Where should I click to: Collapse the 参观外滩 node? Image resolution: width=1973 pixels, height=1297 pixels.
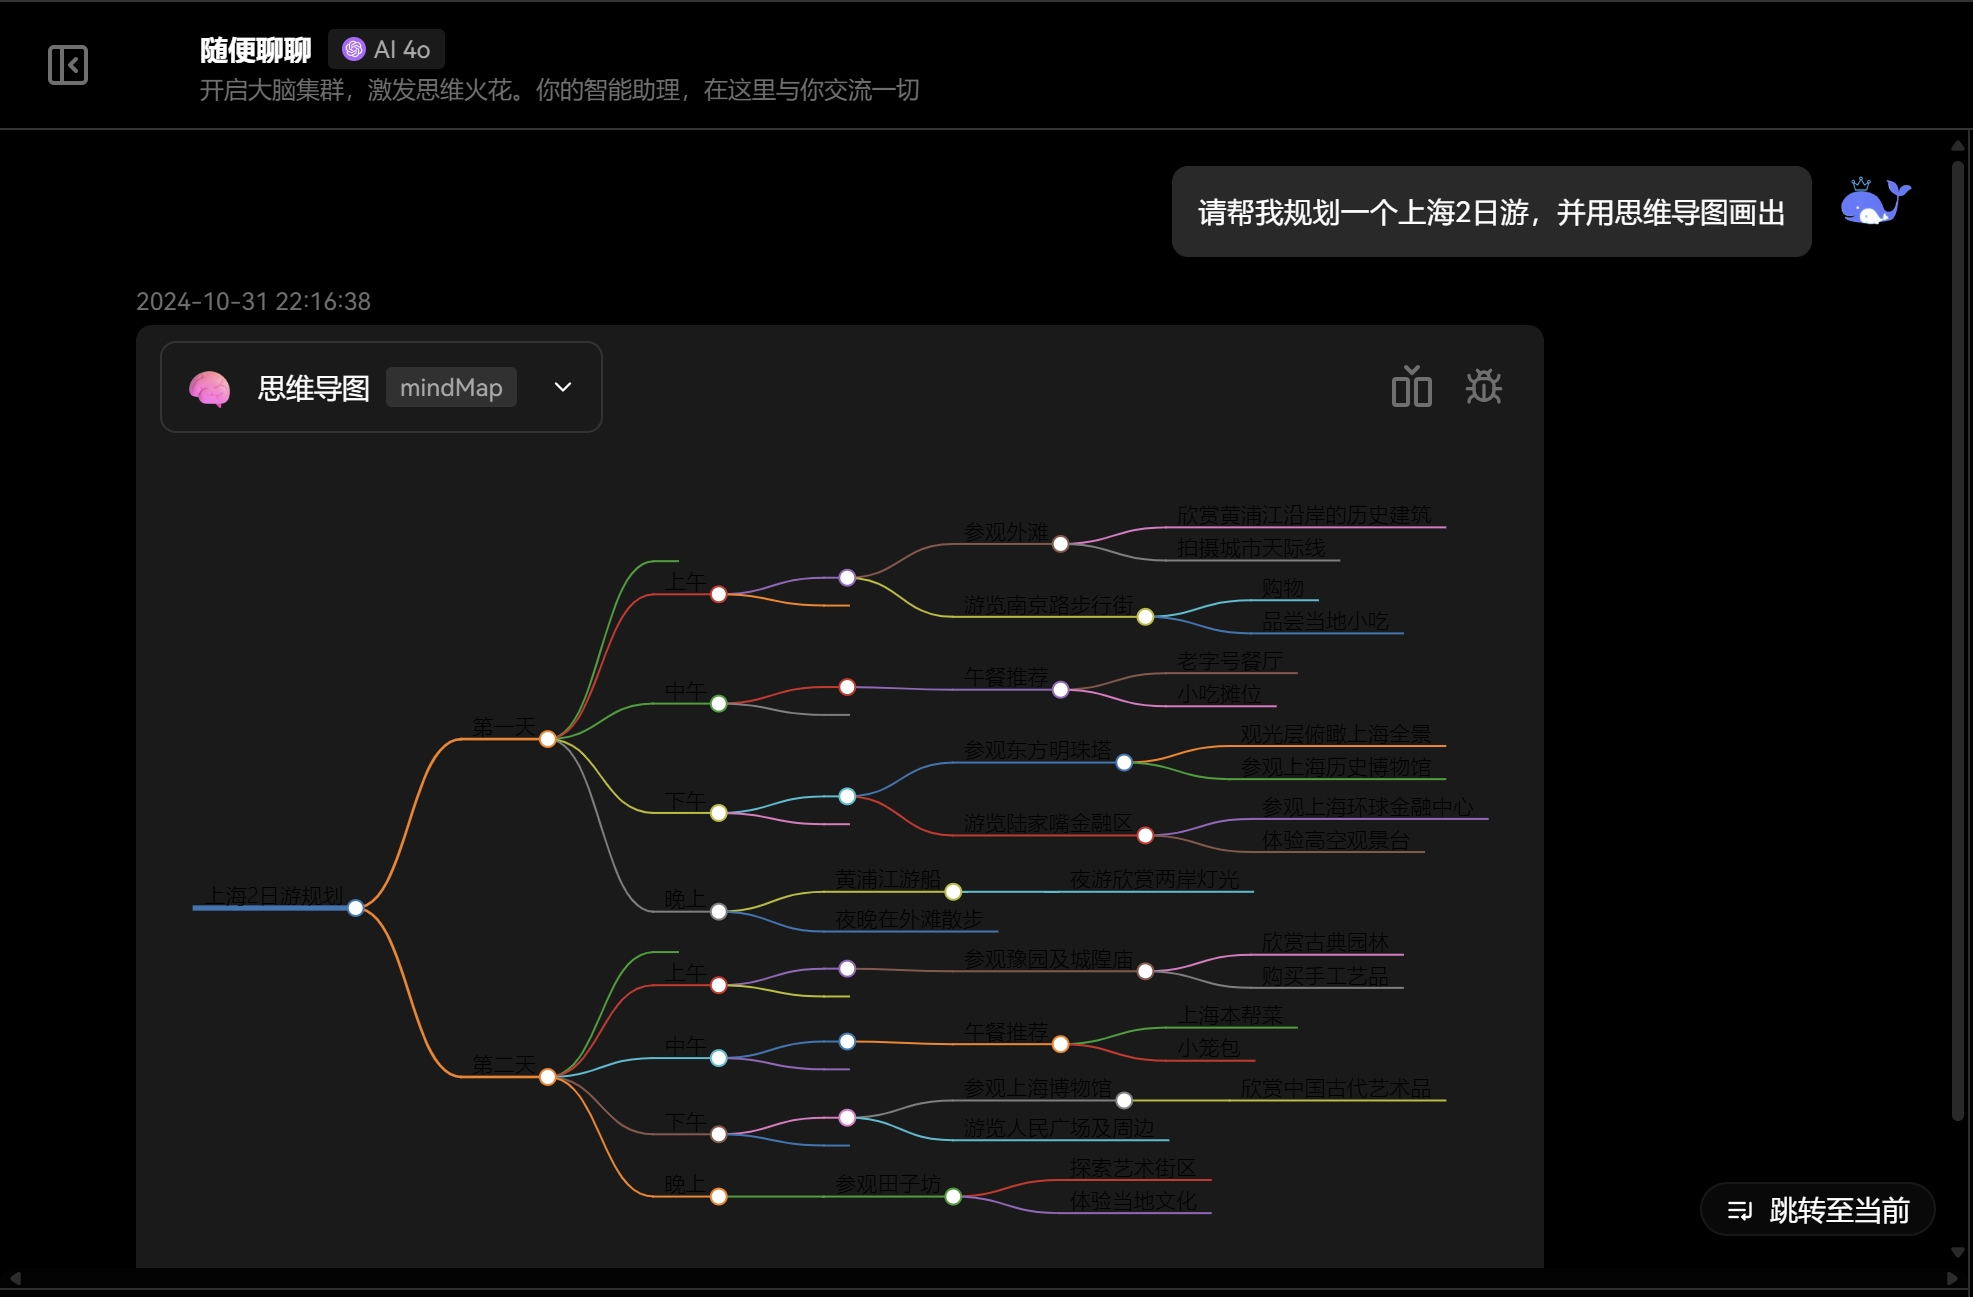click(1060, 544)
